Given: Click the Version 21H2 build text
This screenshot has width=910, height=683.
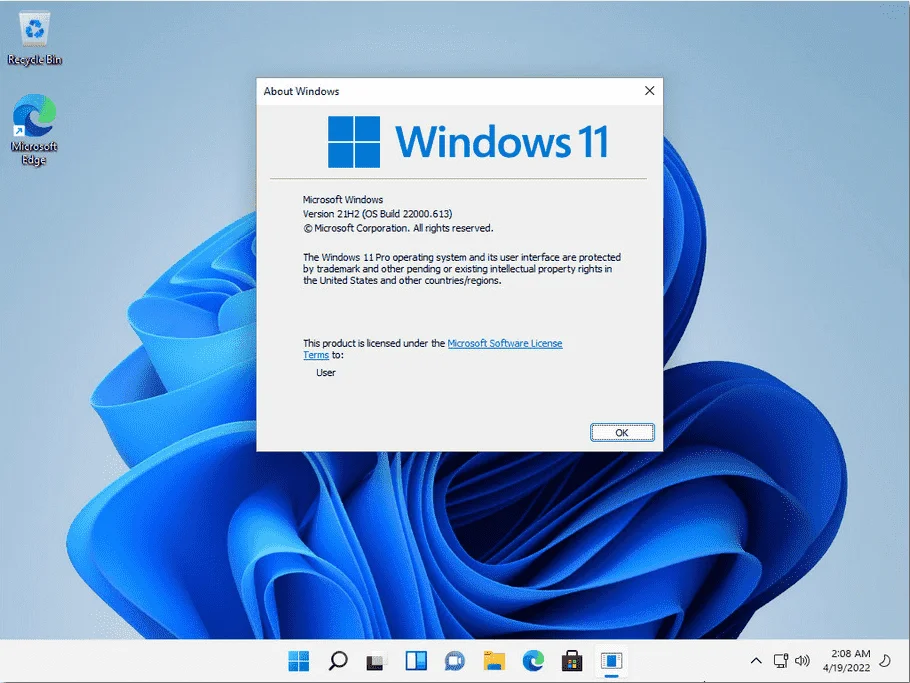Looking at the screenshot, I should coord(378,214).
